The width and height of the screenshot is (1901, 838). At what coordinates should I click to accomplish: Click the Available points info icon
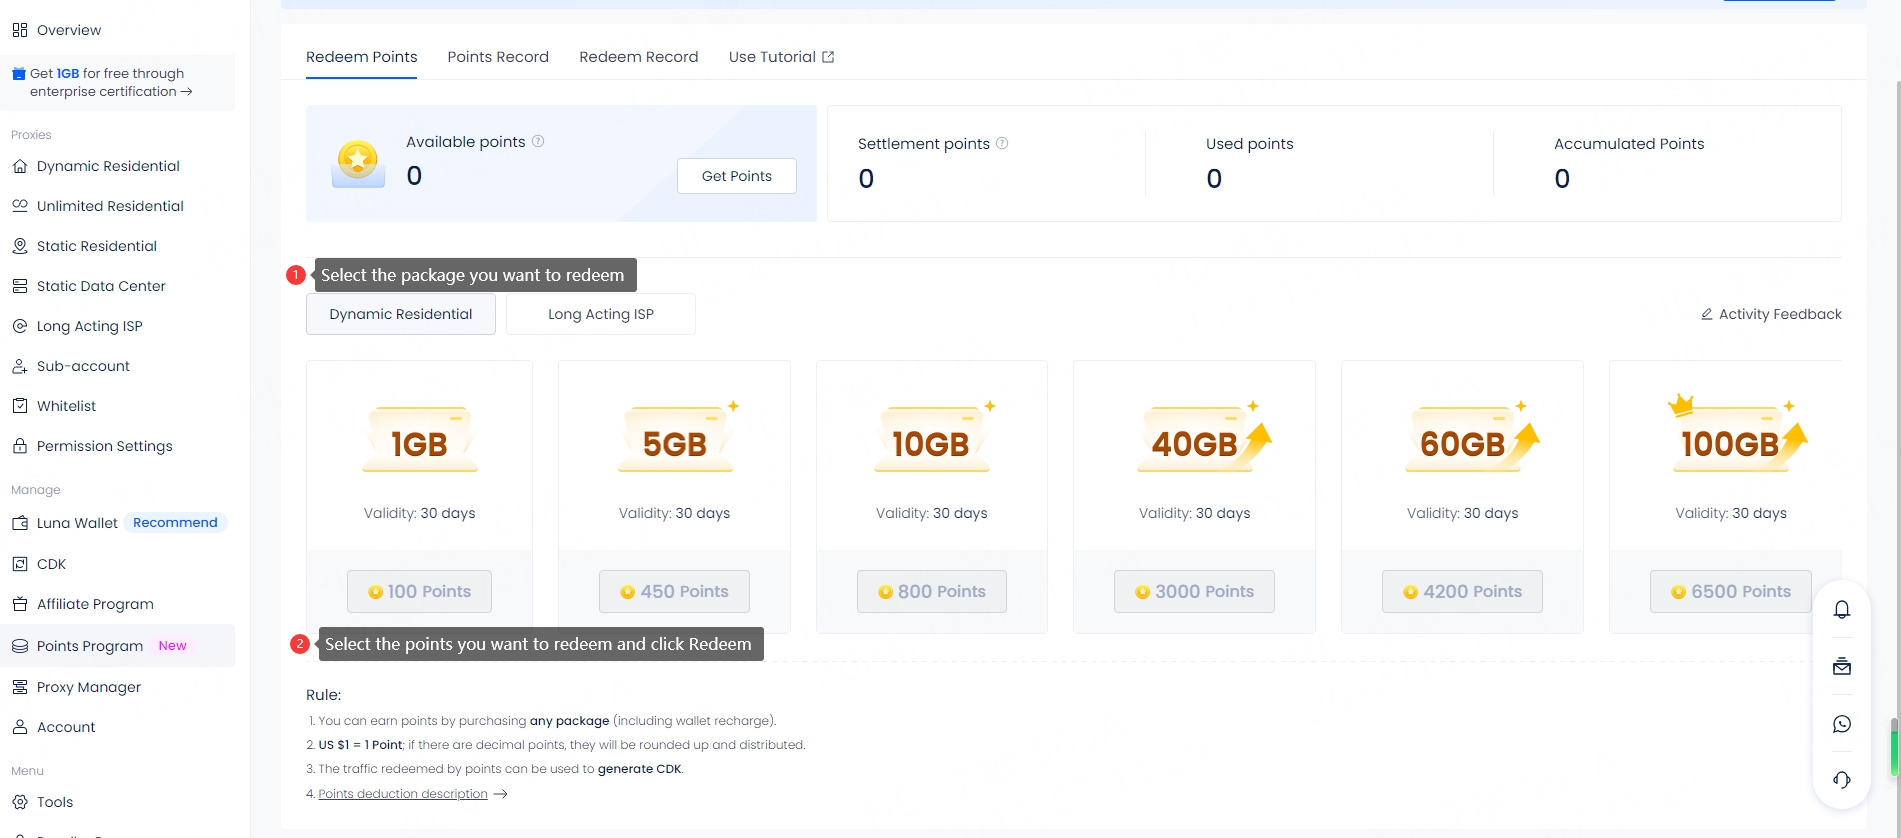coord(538,141)
